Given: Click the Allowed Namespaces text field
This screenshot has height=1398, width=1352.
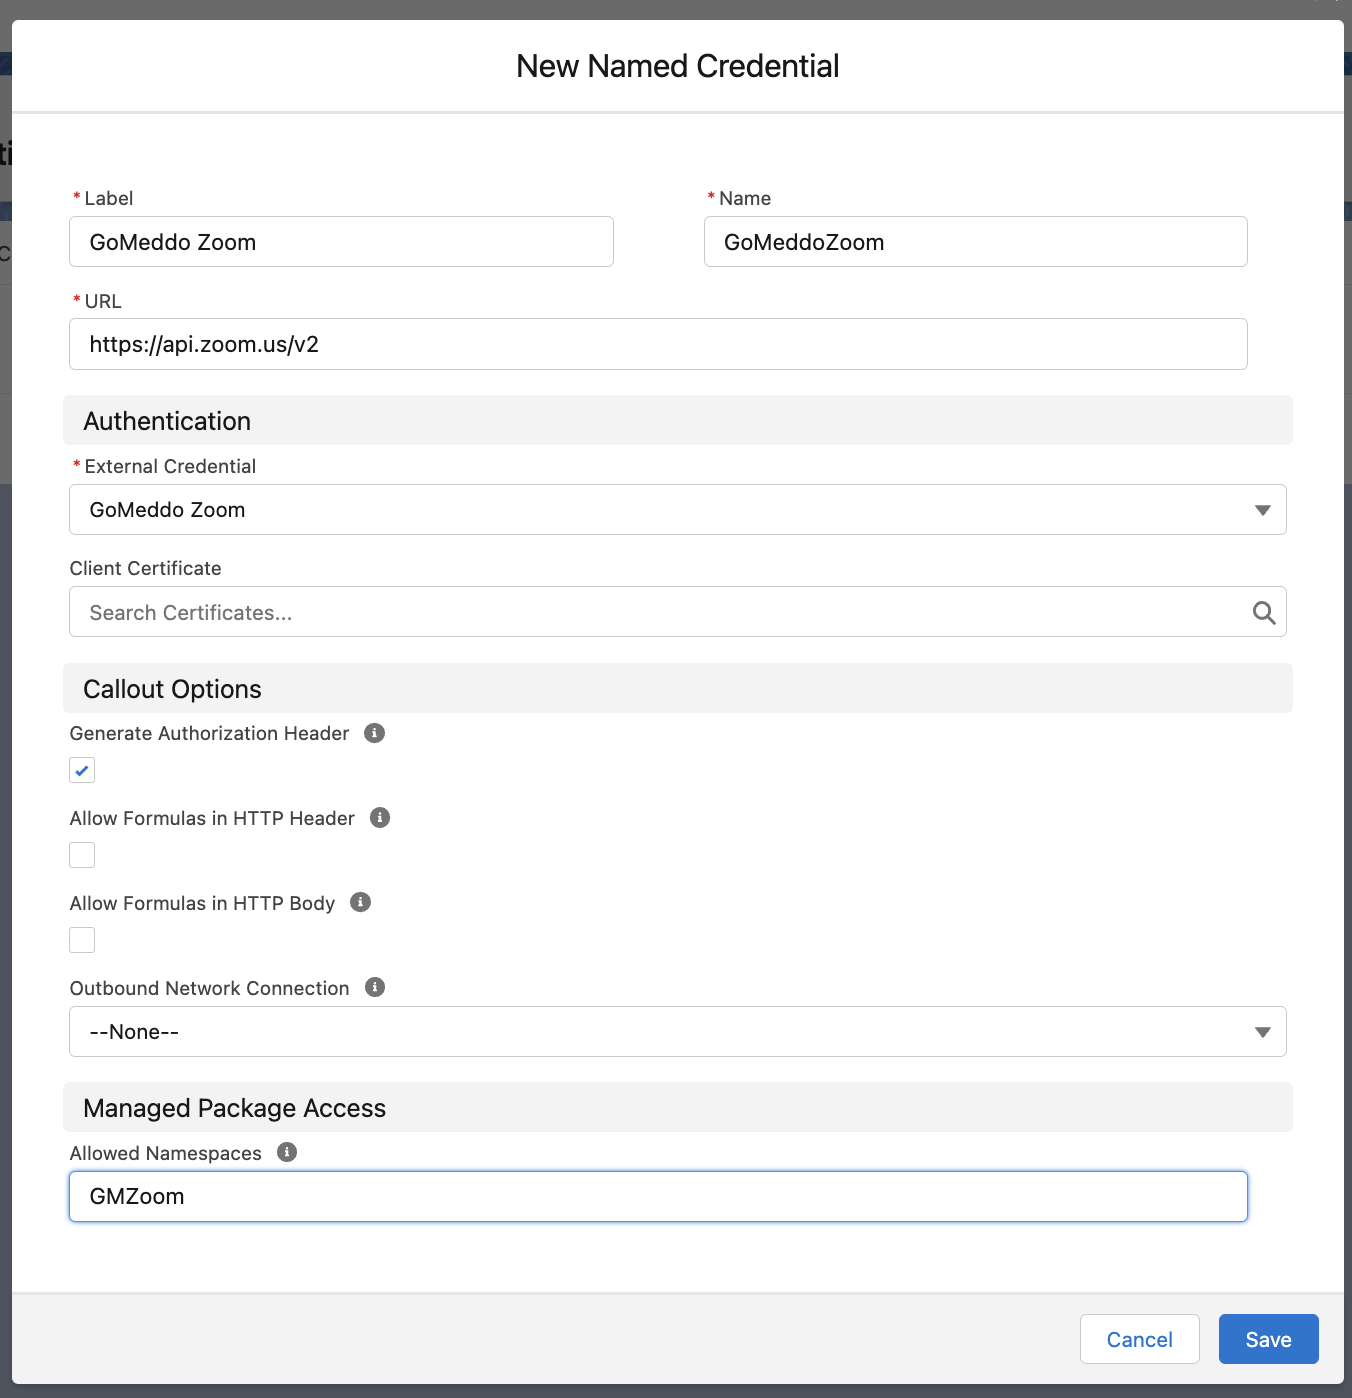Looking at the screenshot, I should [x=658, y=1196].
